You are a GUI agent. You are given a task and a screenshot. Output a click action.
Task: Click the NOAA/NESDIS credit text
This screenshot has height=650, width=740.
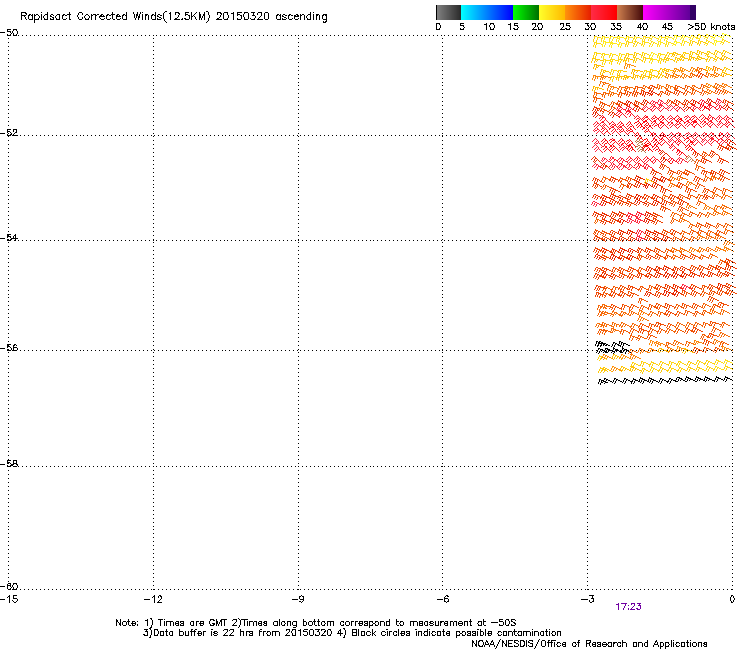[x=589, y=644]
